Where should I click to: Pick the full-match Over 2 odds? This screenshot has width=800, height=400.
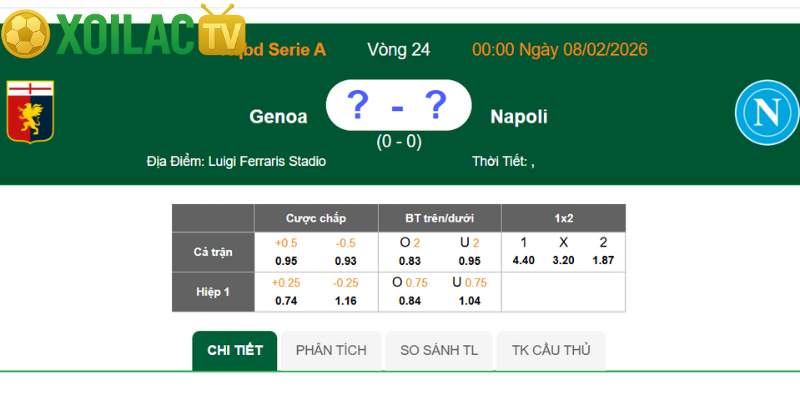pos(410,252)
